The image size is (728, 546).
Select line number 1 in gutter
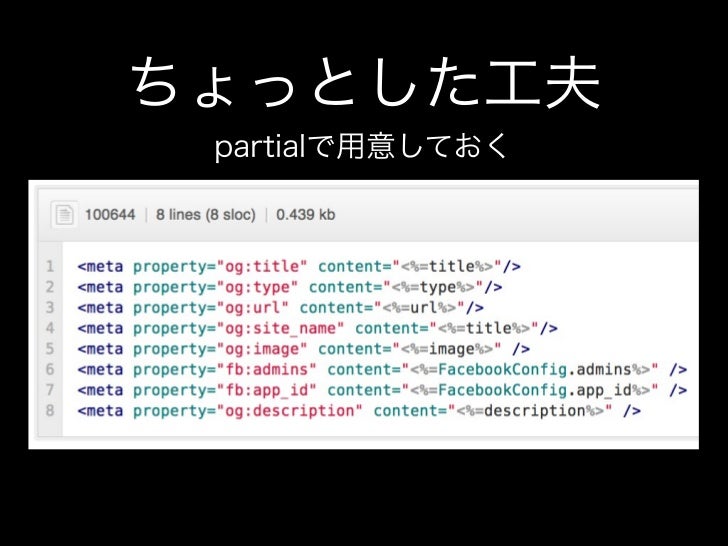(x=50, y=266)
